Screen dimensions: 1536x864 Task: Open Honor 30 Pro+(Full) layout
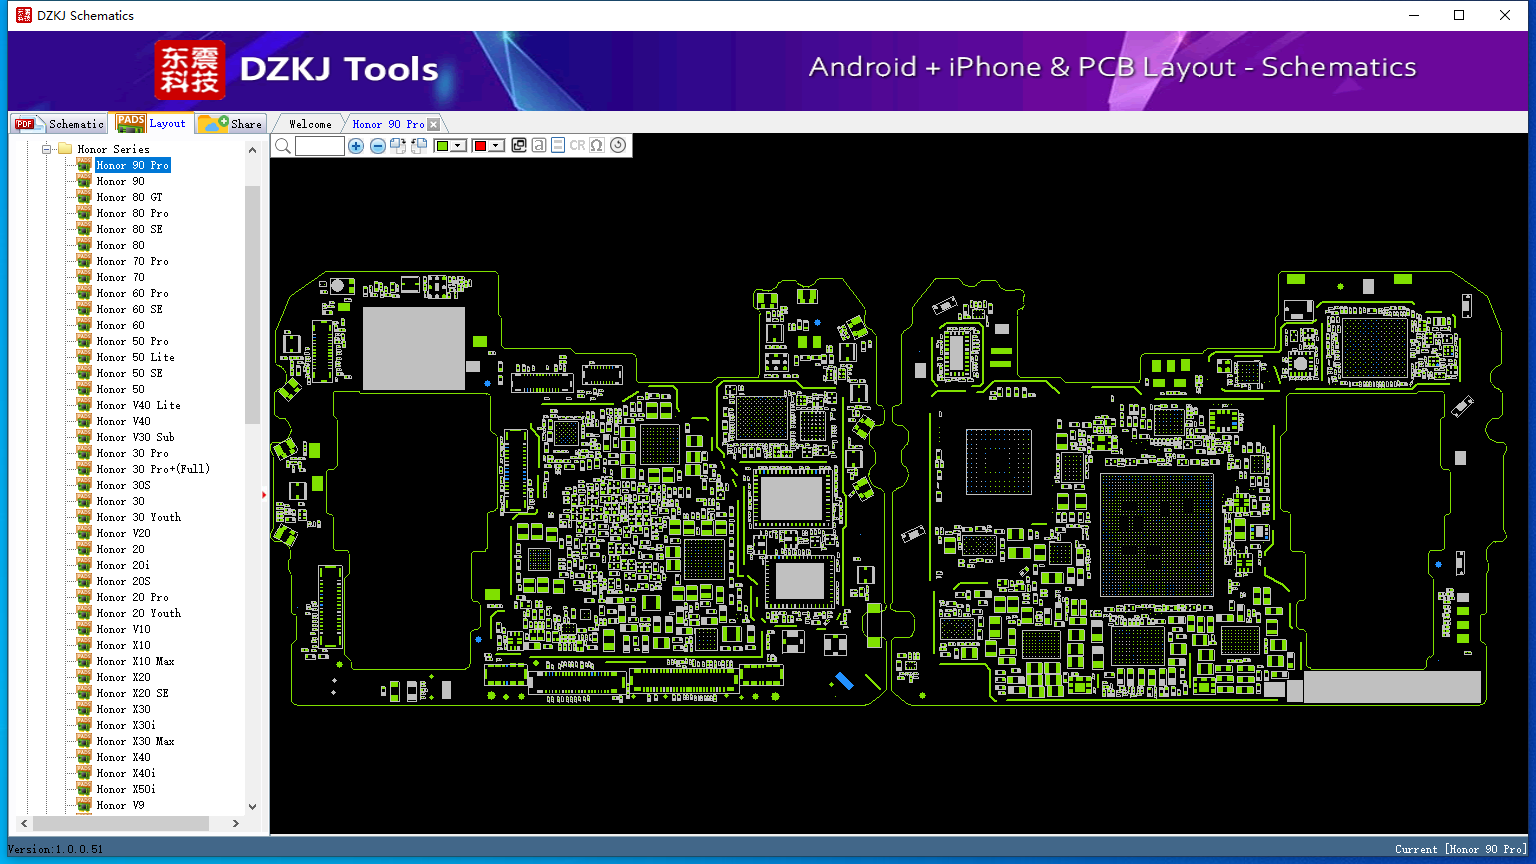(x=153, y=469)
